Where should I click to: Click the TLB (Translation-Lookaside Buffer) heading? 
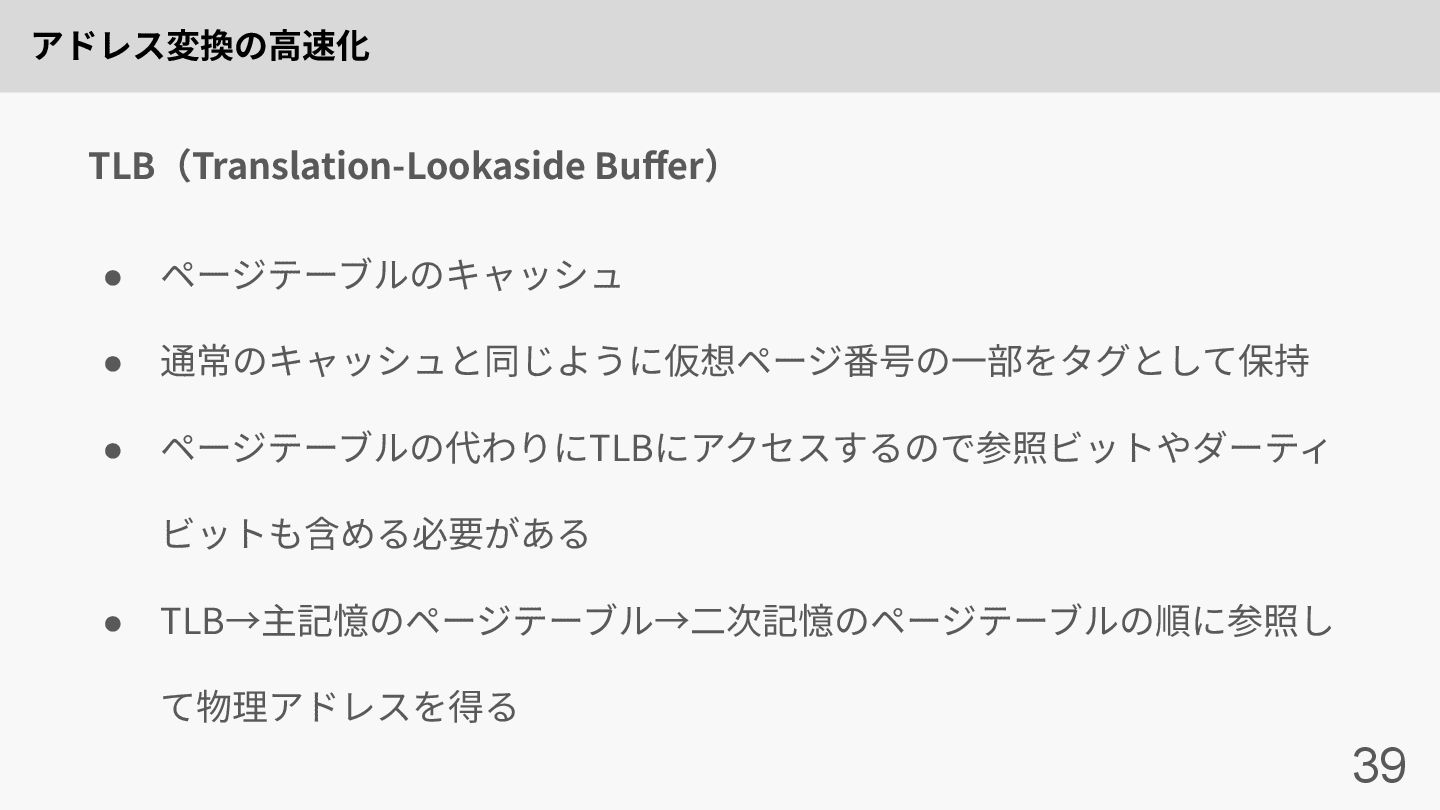tap(405, 165)
